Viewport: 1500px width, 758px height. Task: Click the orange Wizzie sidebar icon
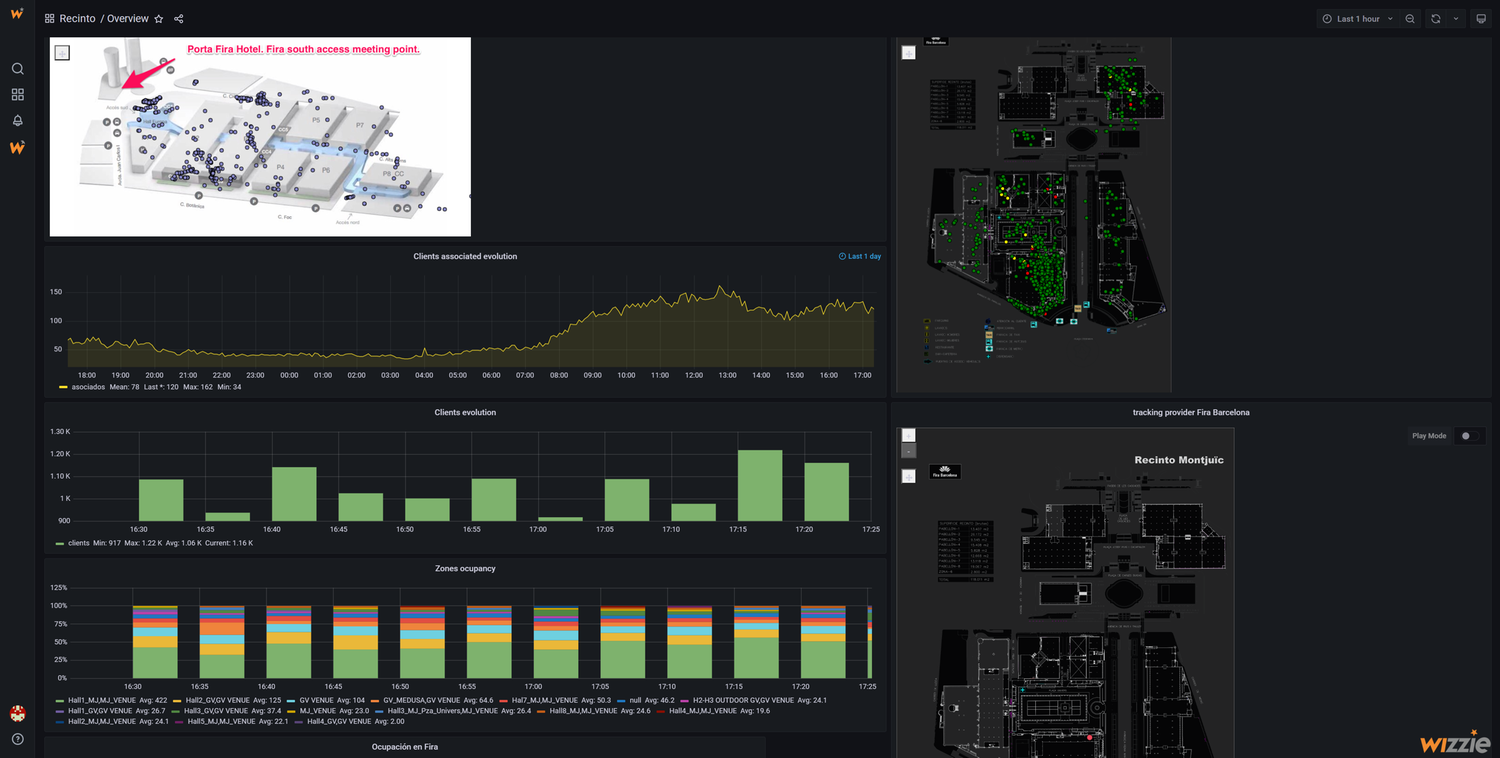point(16,147)
